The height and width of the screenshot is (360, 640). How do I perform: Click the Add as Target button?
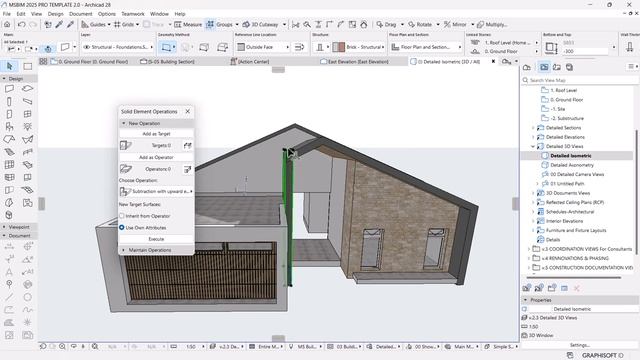coord(156,134)
